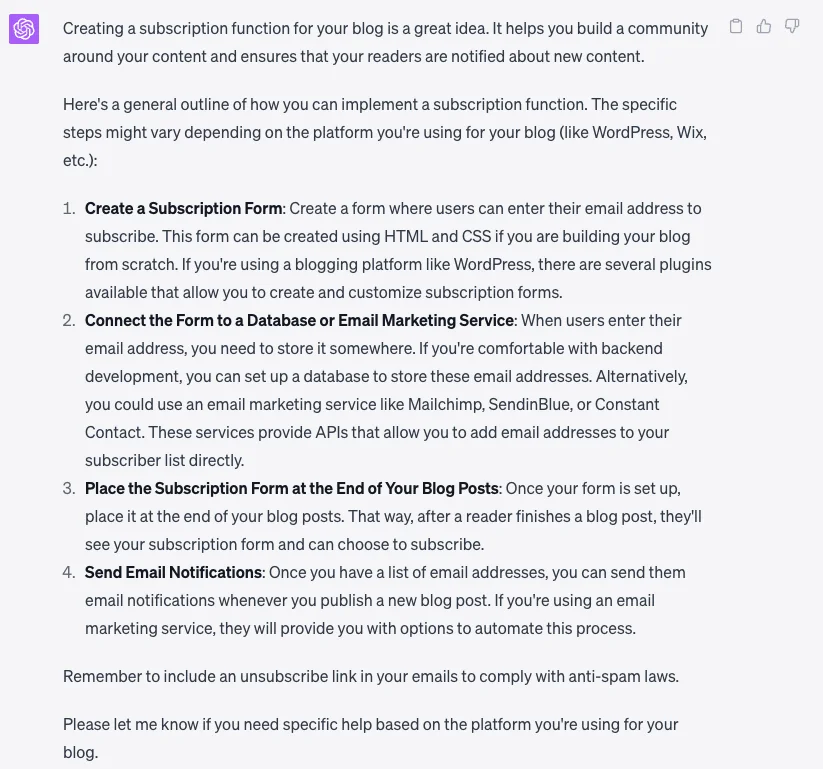The width and height of the screenshot is (823, 769).
Task: Click the "Send Email Notifications" bold heading
Action: pyautogui.click(x=173, y=572)
